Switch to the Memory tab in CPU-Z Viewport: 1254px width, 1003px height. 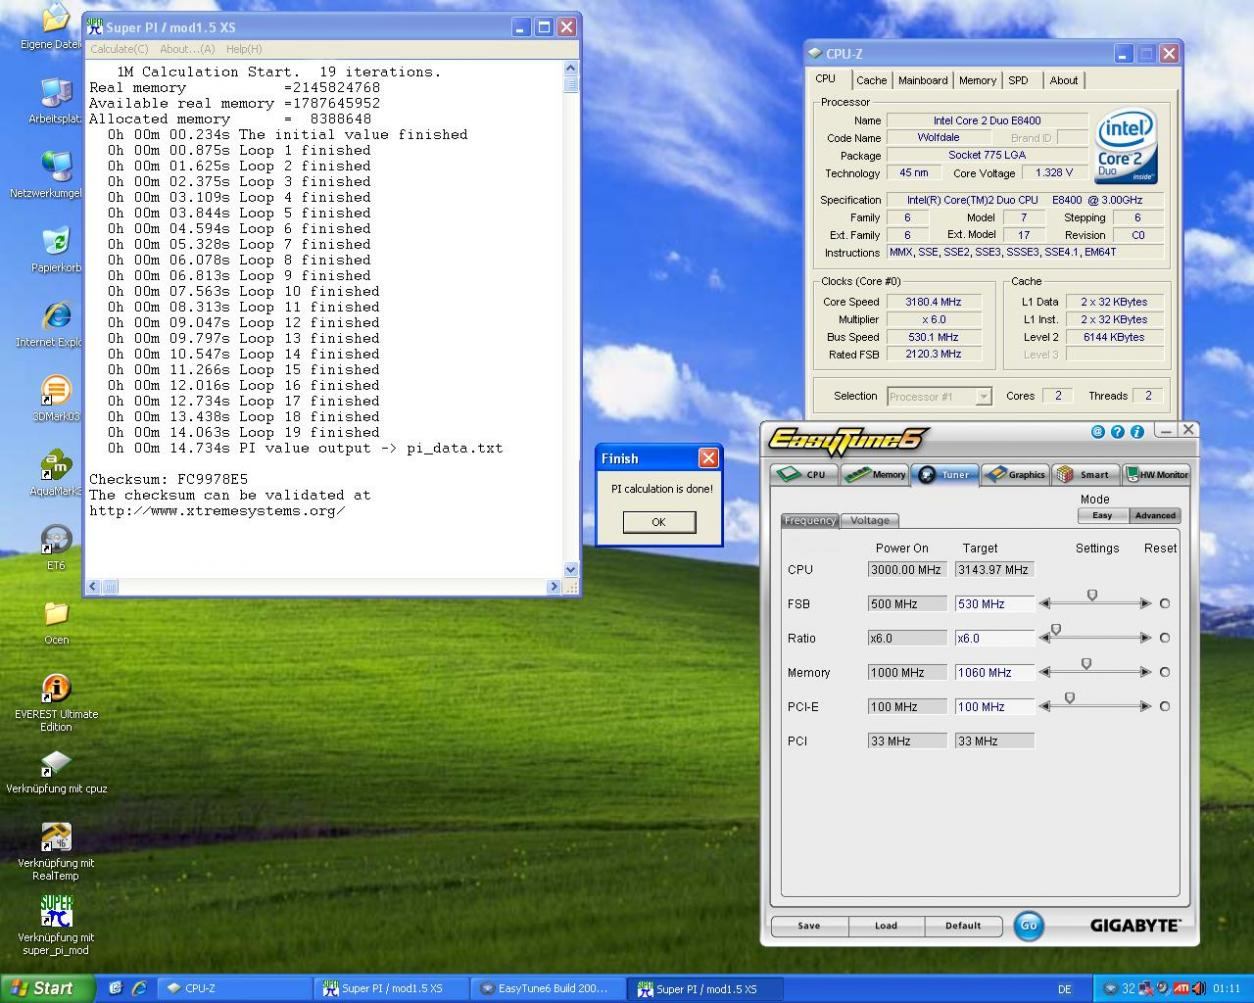977,81
